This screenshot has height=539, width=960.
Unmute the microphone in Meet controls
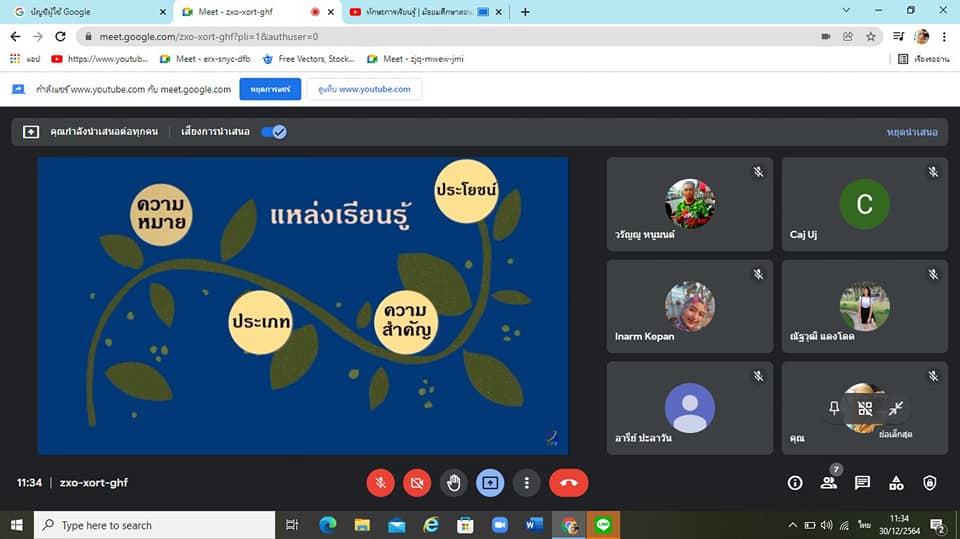(380, 483)
